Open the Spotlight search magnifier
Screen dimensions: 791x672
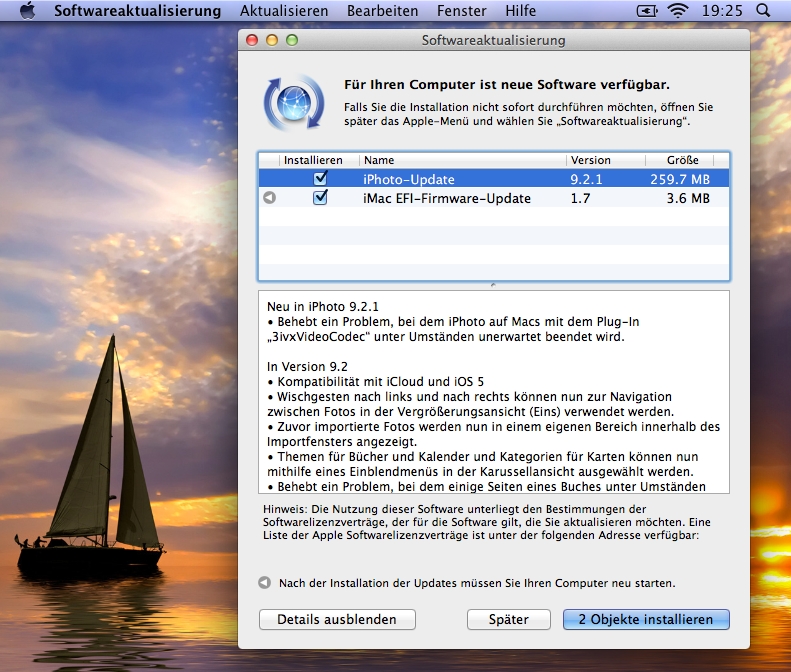[764, 11]
